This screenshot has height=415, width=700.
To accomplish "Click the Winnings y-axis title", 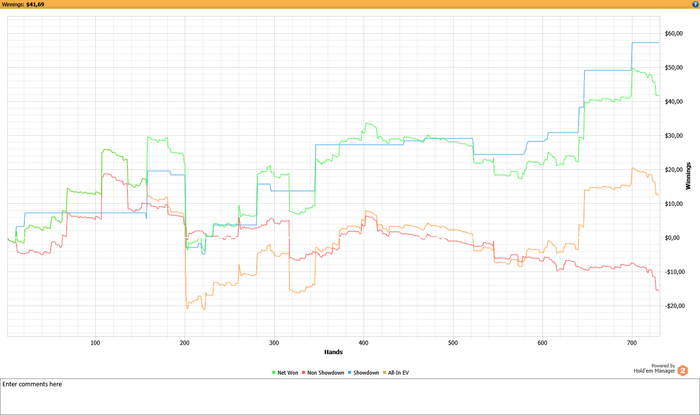I will click(x=689, y=176).
